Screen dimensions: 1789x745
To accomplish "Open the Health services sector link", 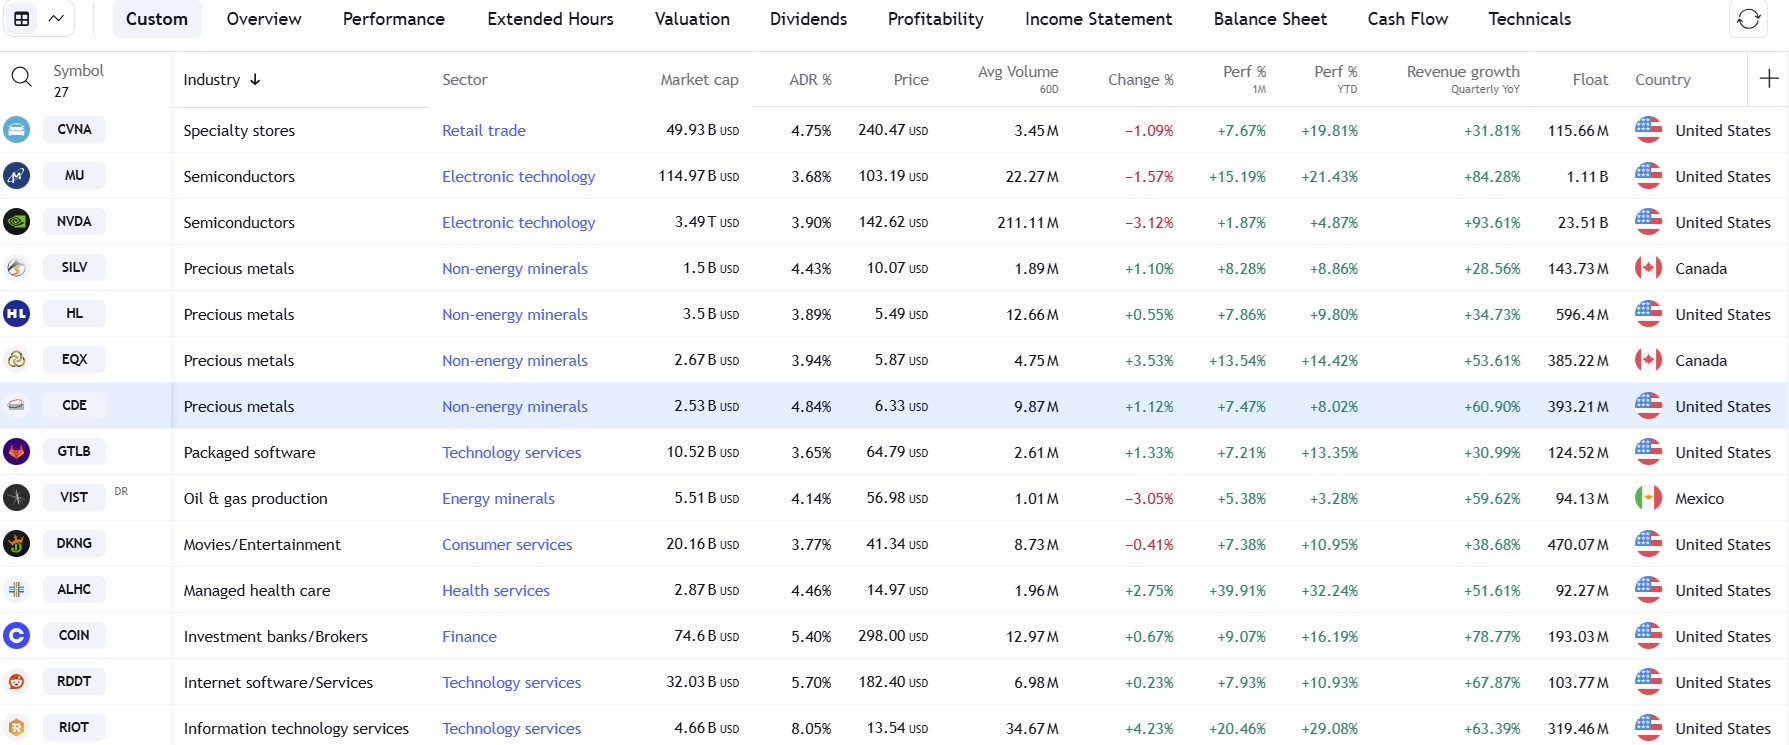I will (x=496, y=590).
